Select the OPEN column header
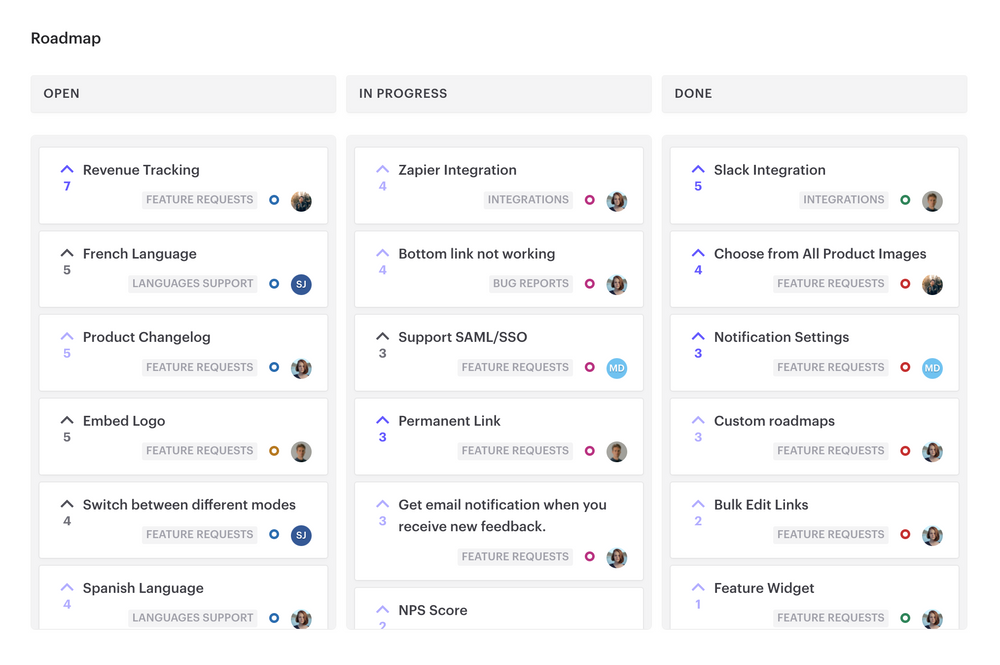Viewport: 1000px width, 665px height. point(61,93)
